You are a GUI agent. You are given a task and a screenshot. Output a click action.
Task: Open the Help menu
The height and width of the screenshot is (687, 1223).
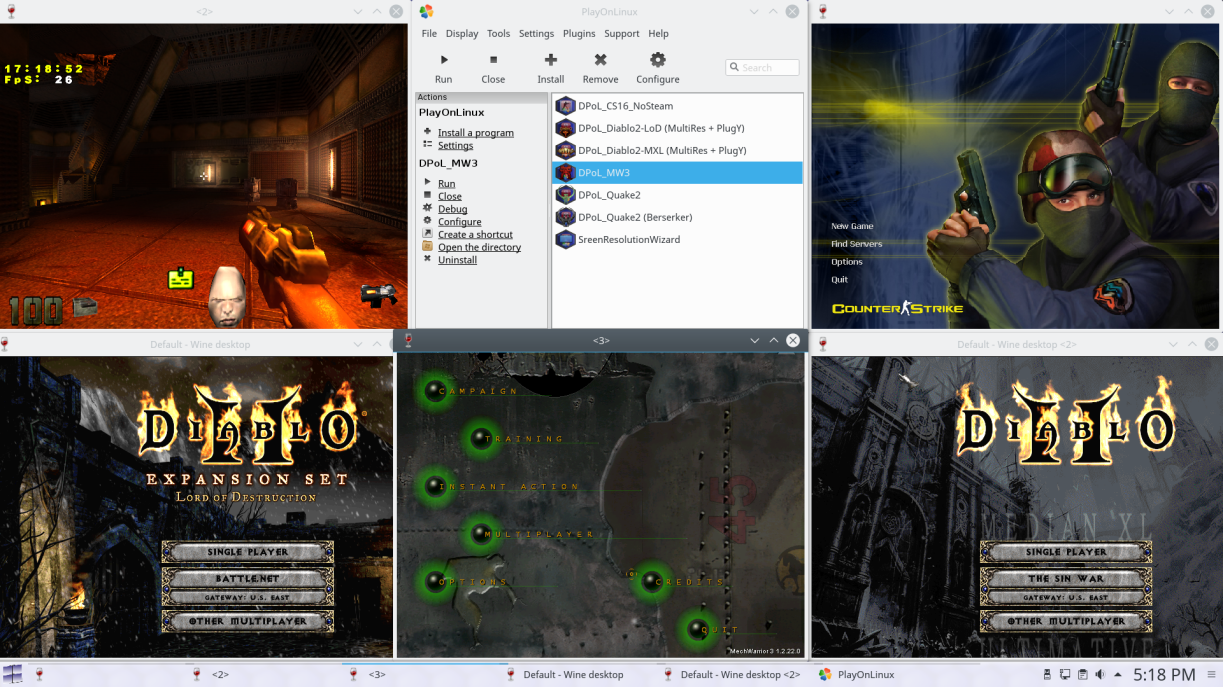pos(658,33)
